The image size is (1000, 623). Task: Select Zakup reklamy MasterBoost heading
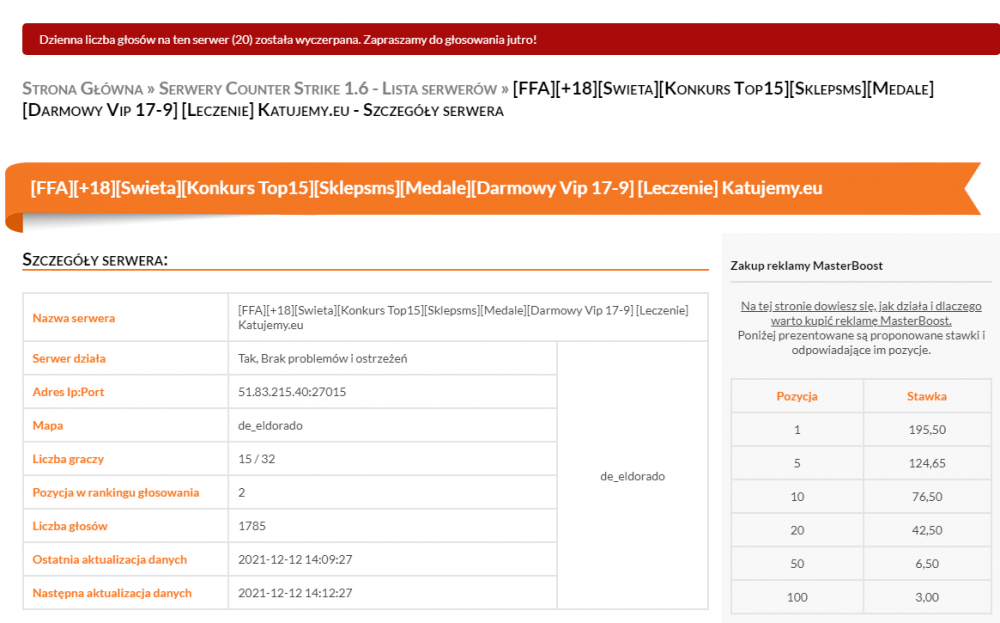(807, 266)
